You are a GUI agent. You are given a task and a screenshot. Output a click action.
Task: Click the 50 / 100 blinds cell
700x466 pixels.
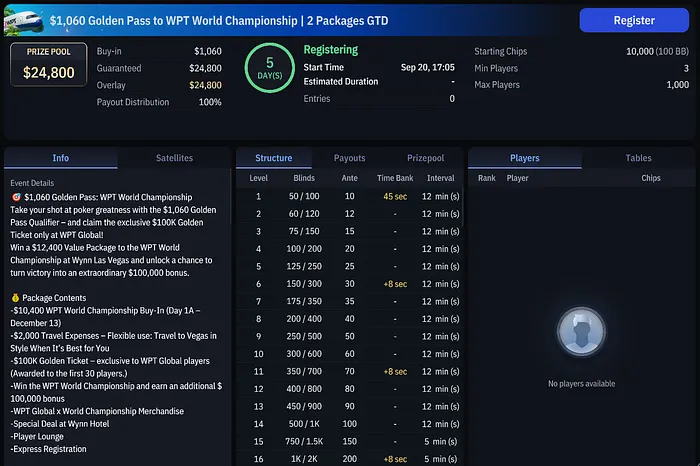[304, 196]
